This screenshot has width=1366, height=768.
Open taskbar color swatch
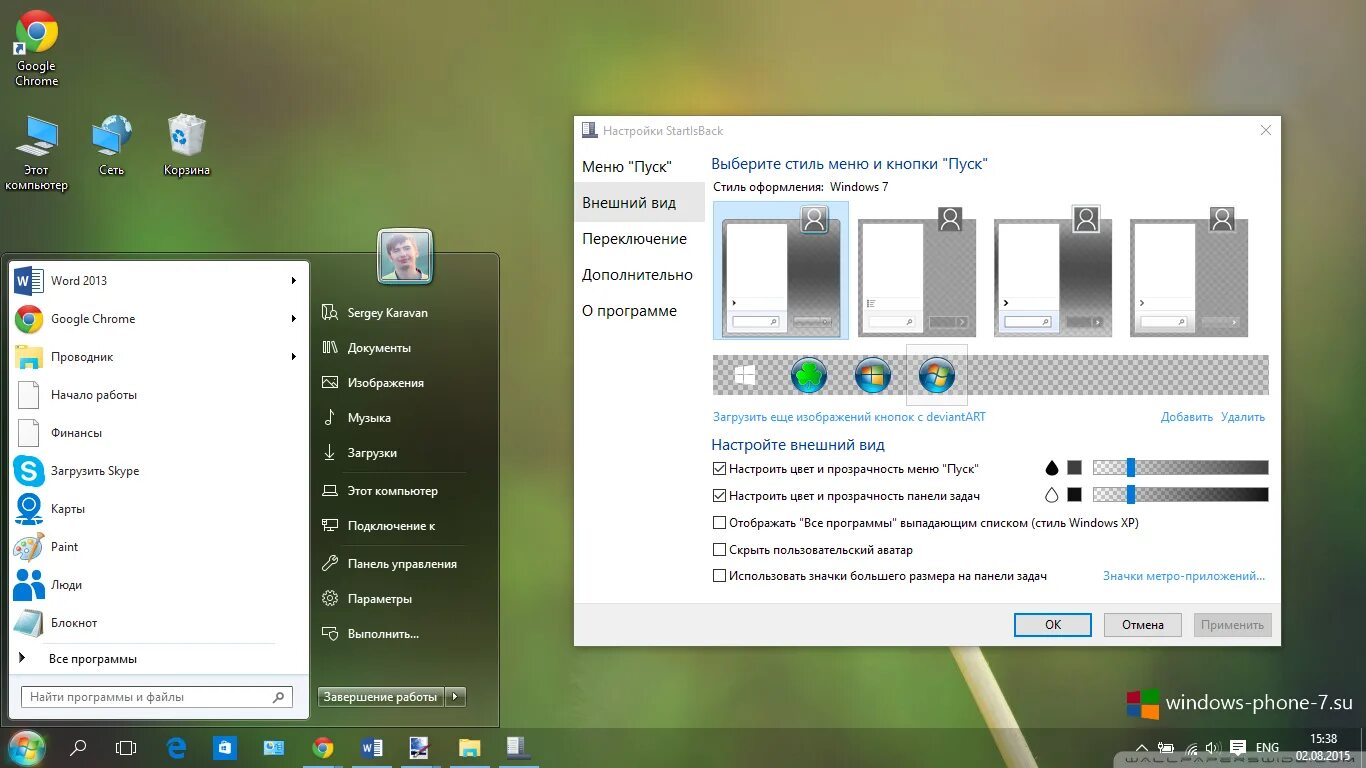pyautogui.click(x=1075, y=494)
